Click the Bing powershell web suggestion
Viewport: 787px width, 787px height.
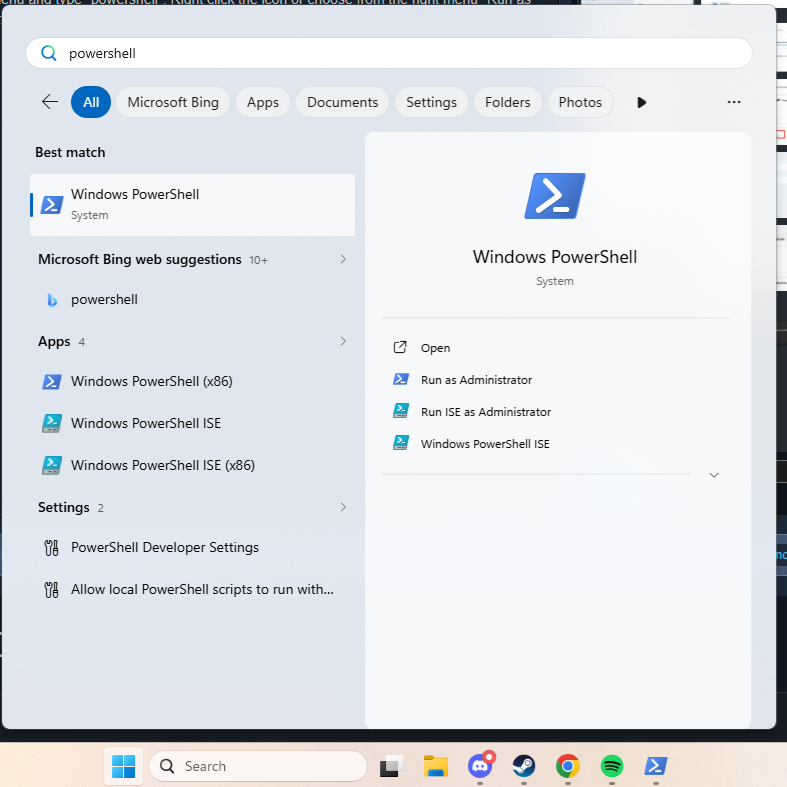coord(193,300)
